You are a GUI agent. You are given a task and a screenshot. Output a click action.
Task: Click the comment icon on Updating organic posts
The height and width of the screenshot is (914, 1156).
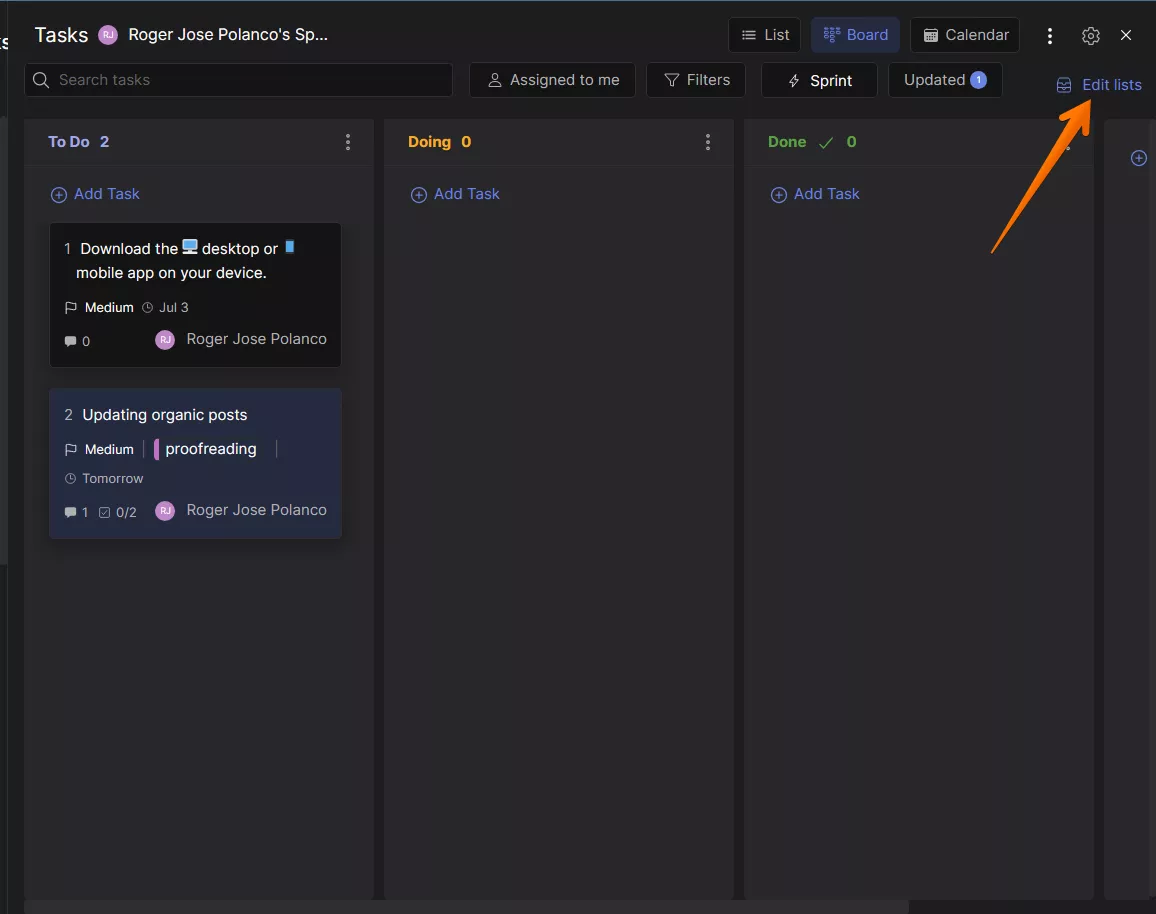pos(70,513)
